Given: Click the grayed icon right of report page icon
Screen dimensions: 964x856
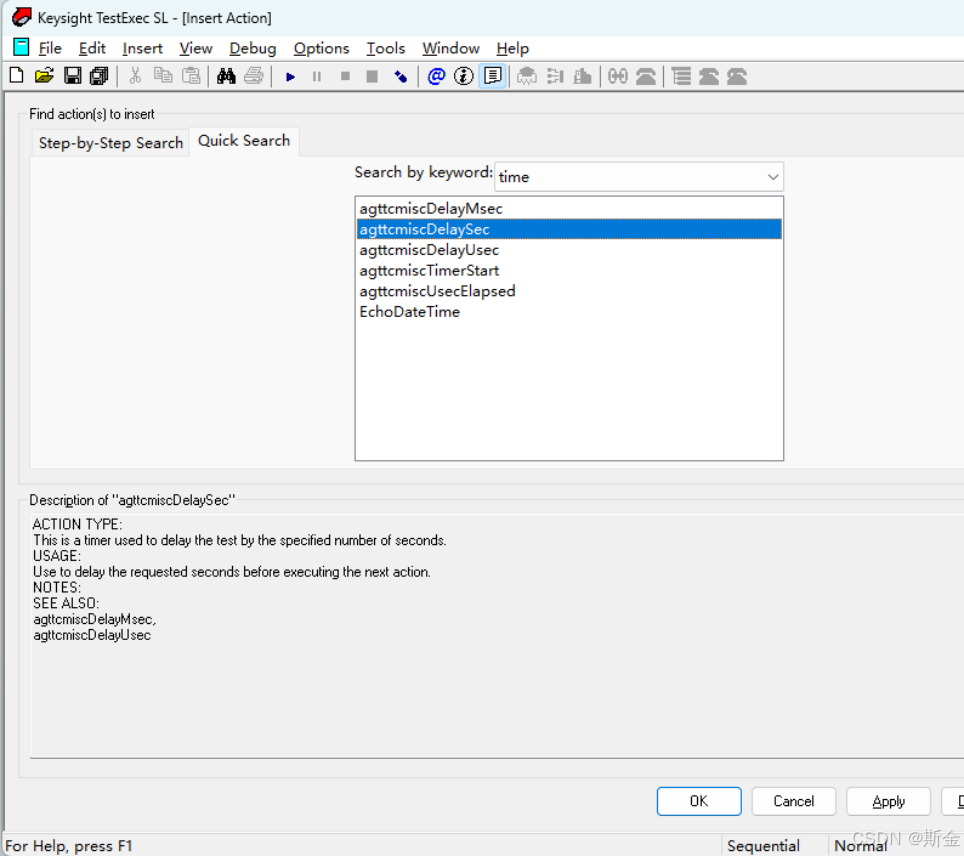Looking at the screenshot, I should click(x=526, y=76).
